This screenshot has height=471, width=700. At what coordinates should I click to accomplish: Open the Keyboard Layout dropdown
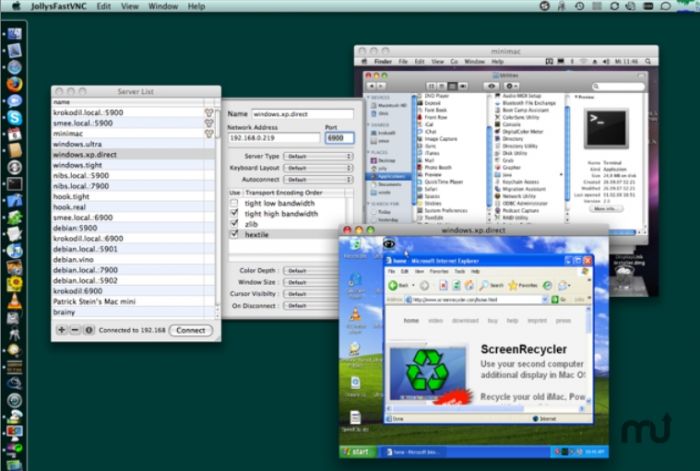point(318,168)
